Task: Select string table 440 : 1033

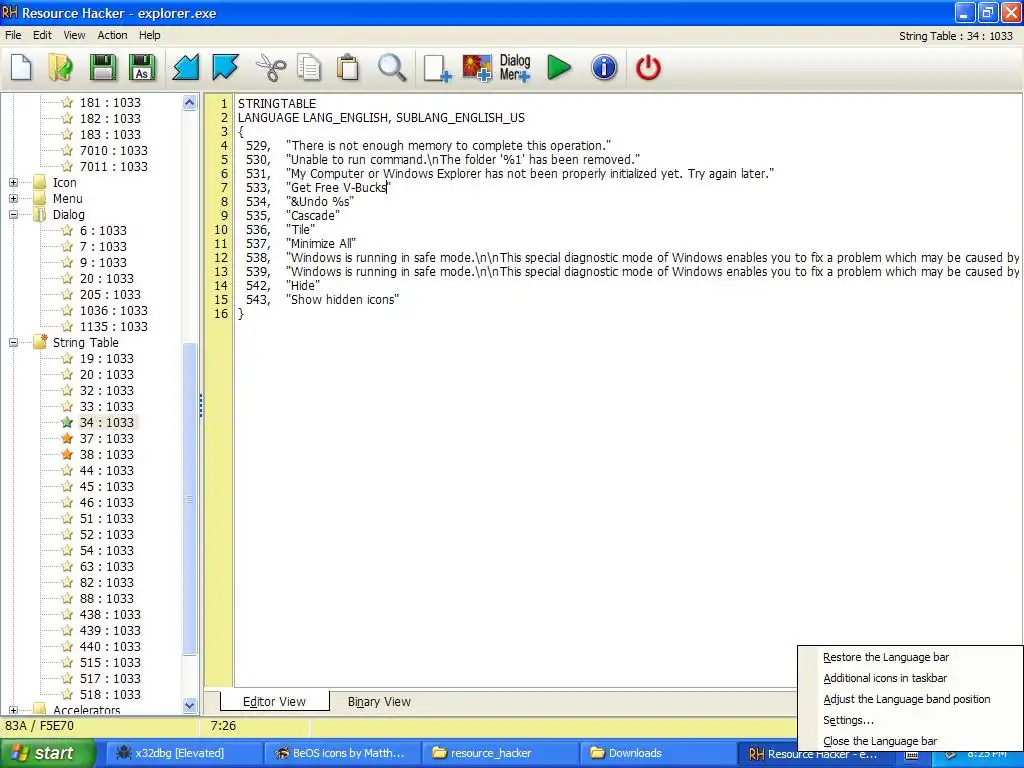Action: (x=110, y=647)
